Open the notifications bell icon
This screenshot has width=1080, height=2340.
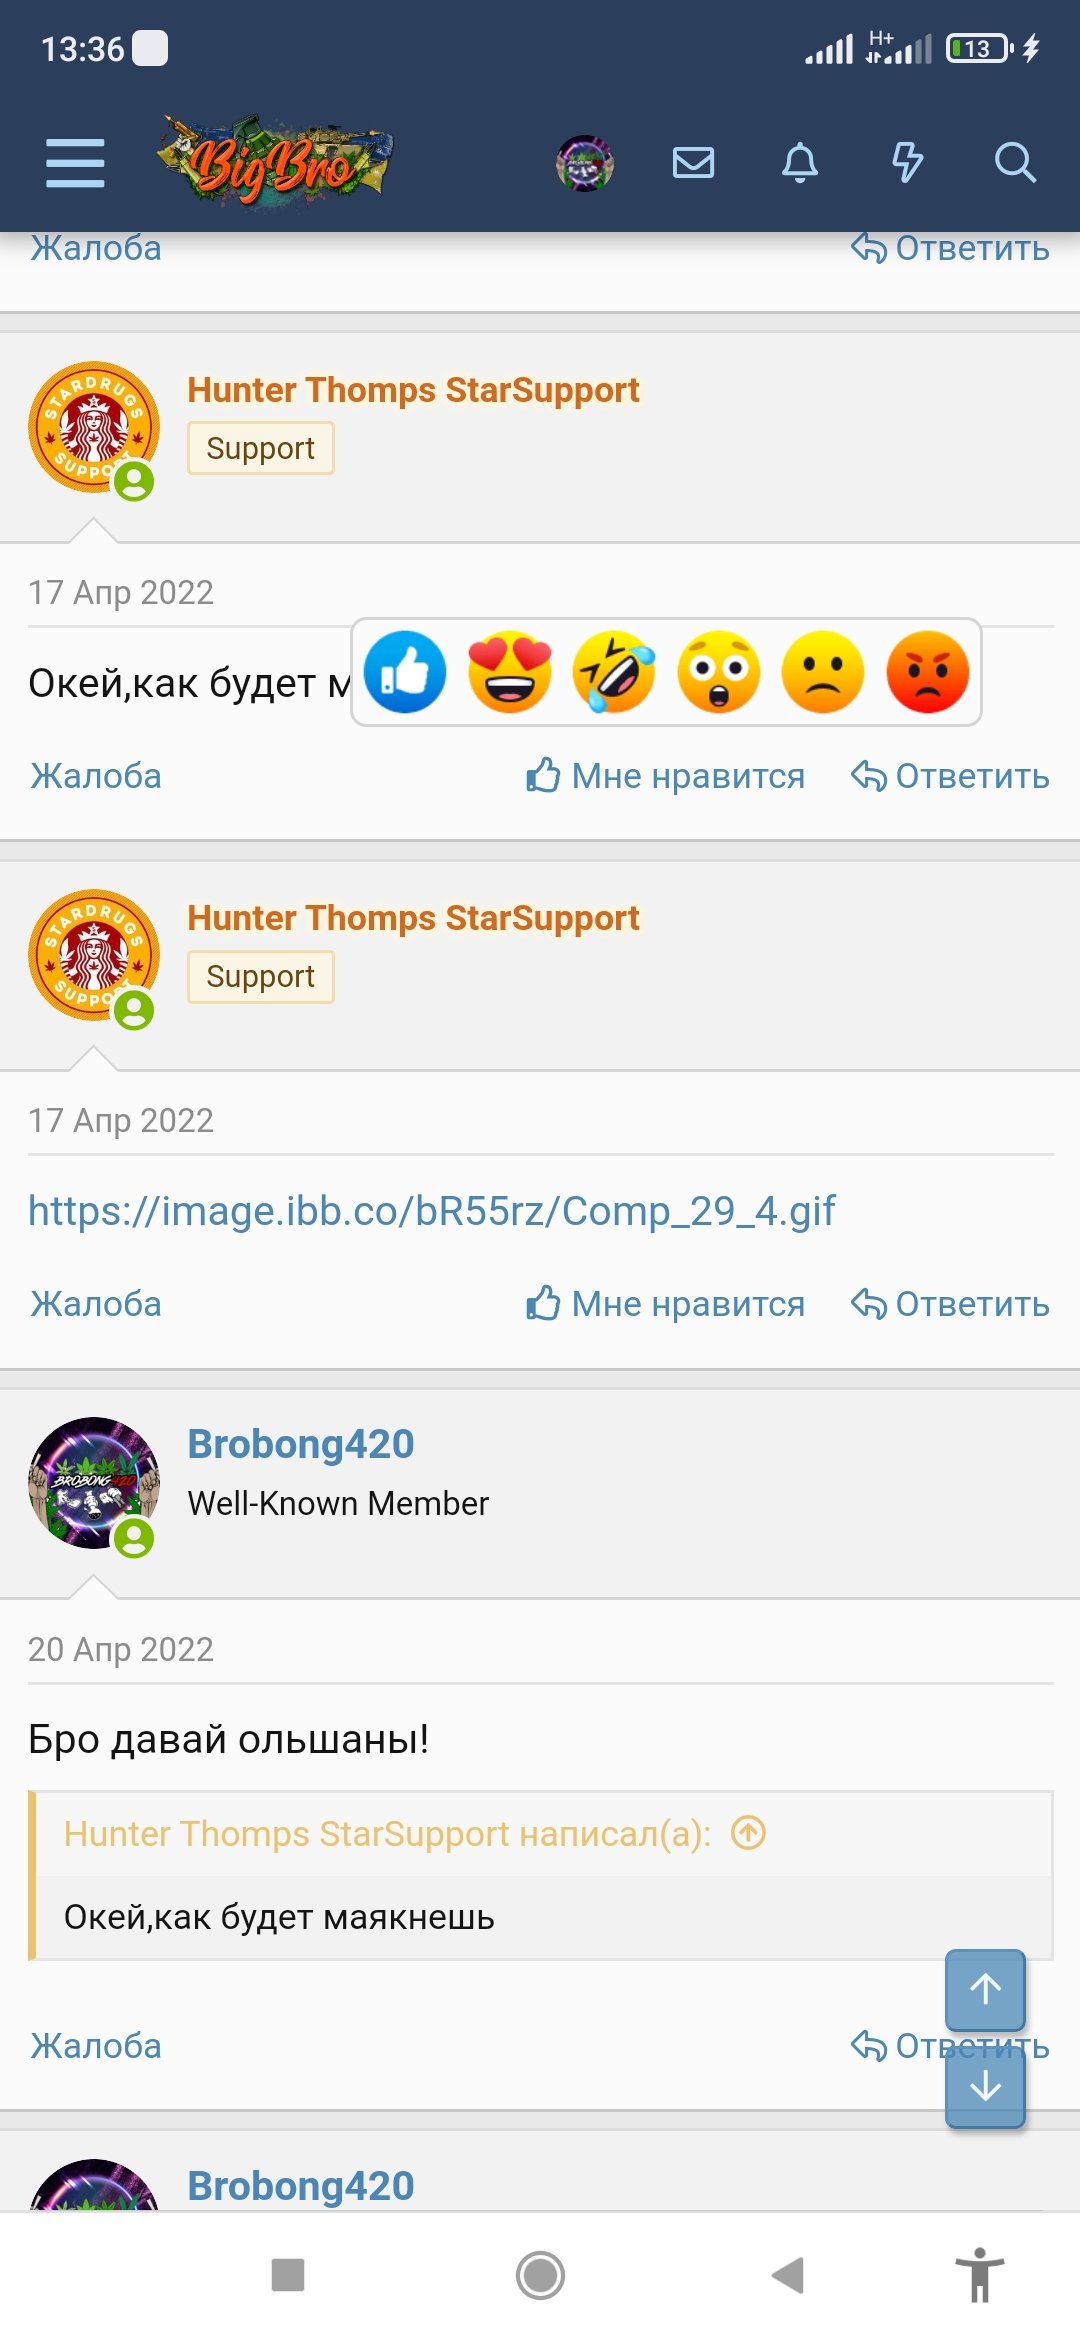(x=800, y=162)
